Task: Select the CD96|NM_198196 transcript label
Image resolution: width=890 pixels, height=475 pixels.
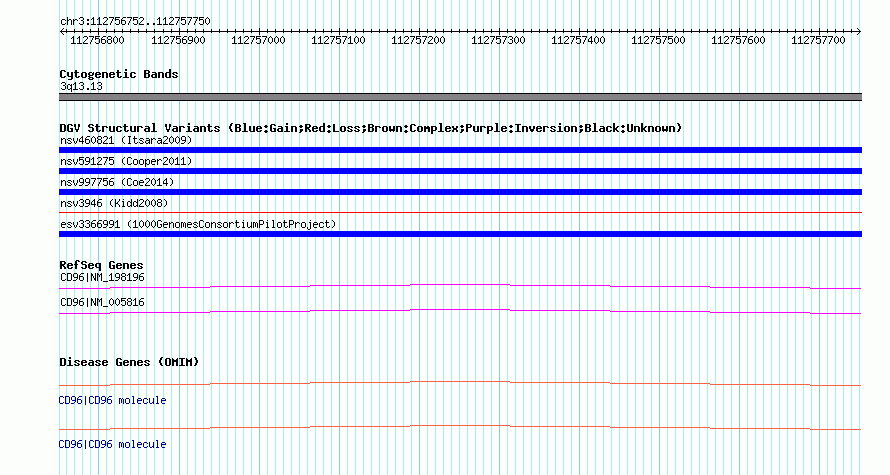Action: coord(102,278)
